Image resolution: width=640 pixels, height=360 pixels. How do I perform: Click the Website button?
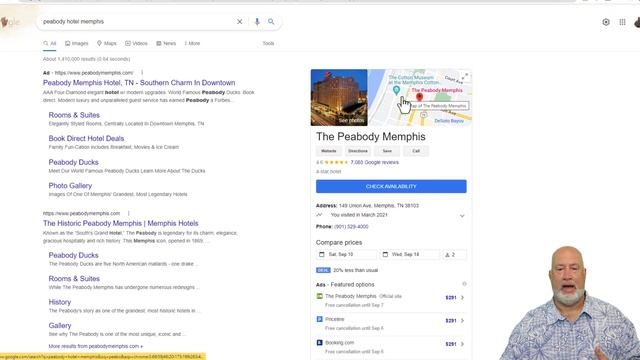(x=329, y=151)
